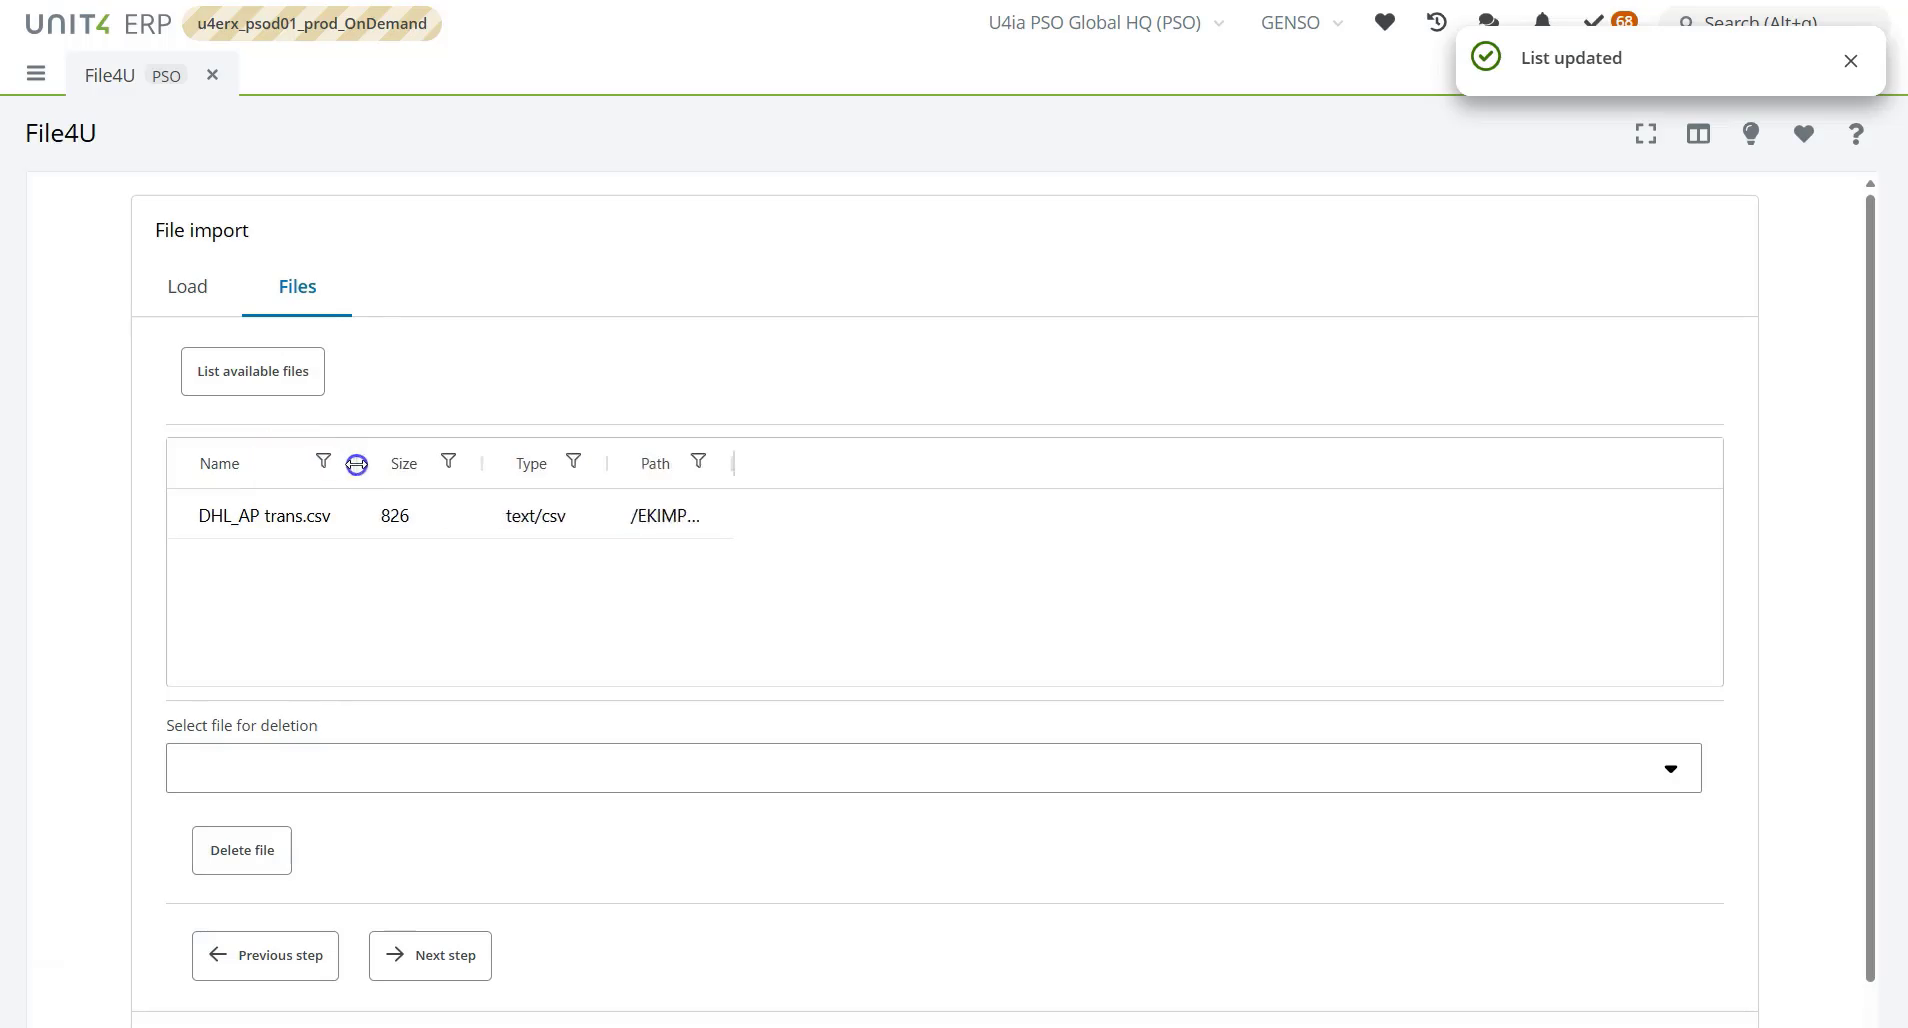
Task: Open the notifications bell icon
Action: point(1543,21)
